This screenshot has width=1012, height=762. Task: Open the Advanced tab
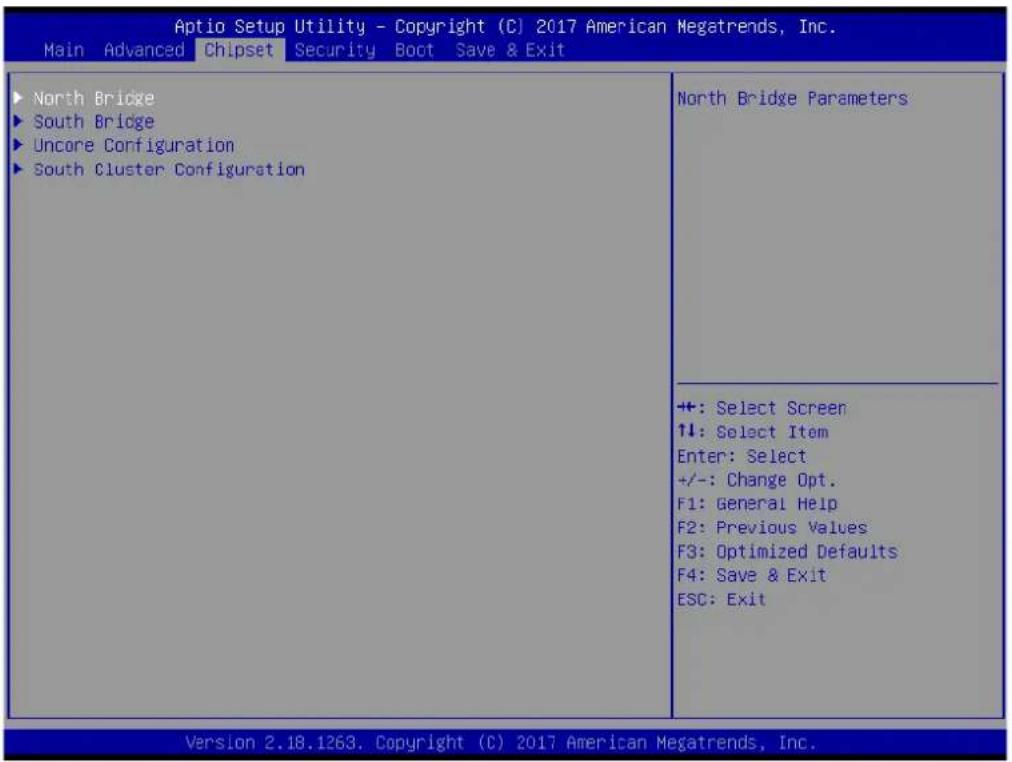[144, 50]
